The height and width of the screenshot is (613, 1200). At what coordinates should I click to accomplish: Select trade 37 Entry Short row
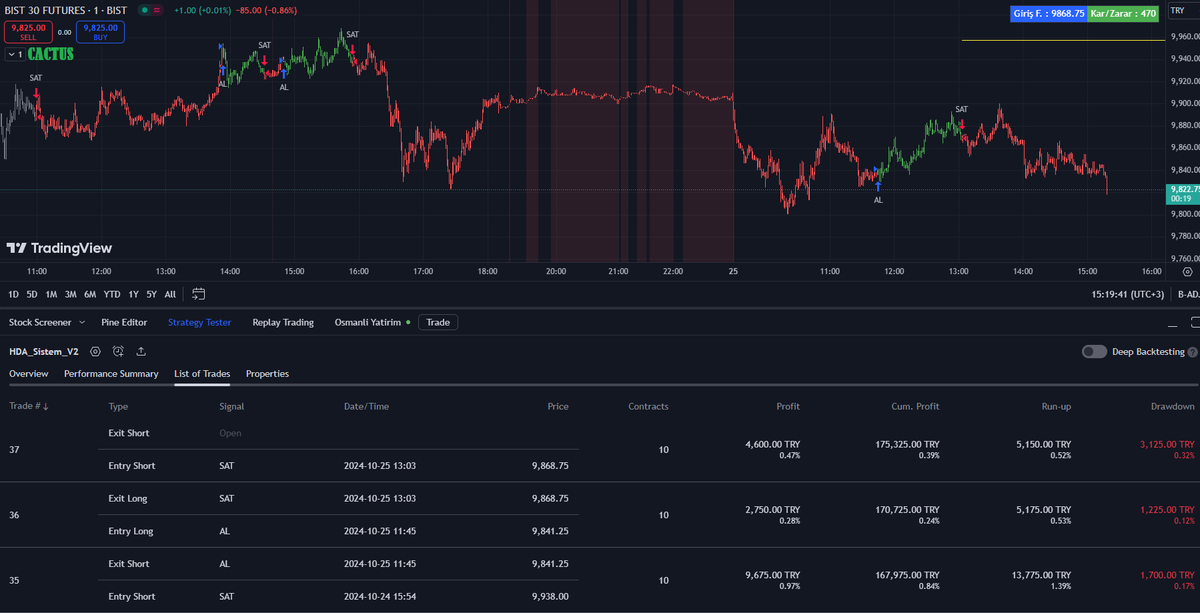pyautogui.click(x=340, y=466)
